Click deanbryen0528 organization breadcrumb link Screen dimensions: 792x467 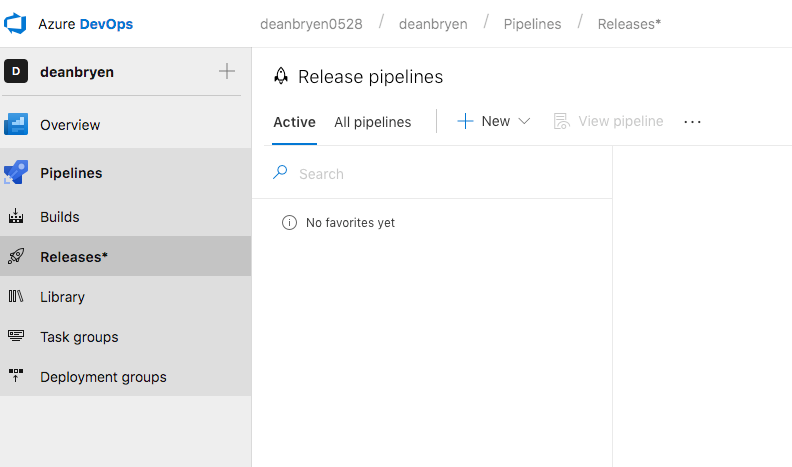[310, 23]
